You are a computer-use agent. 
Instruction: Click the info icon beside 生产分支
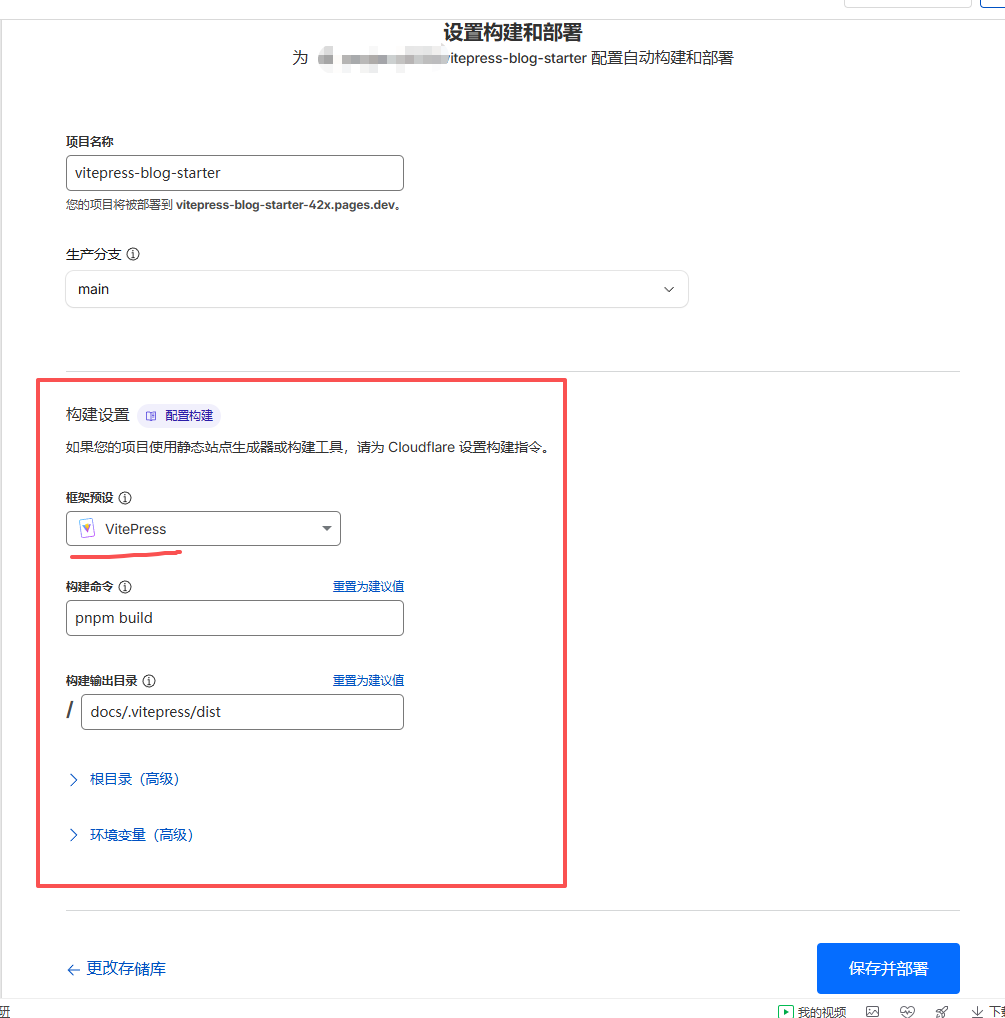click(135, 254)
